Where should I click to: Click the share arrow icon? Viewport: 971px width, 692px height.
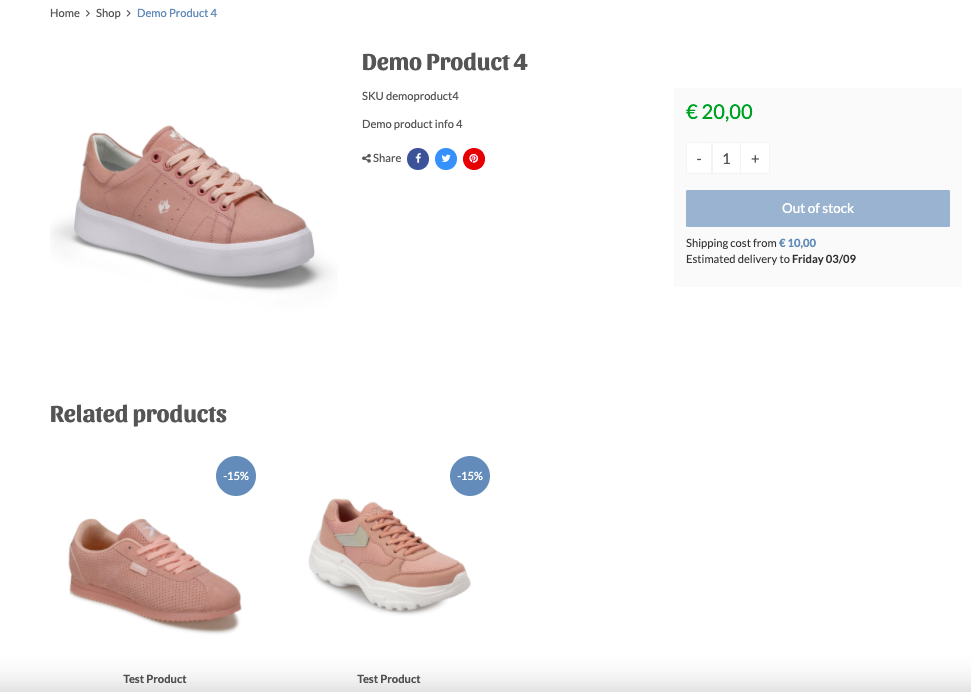(x=367, y=158)
